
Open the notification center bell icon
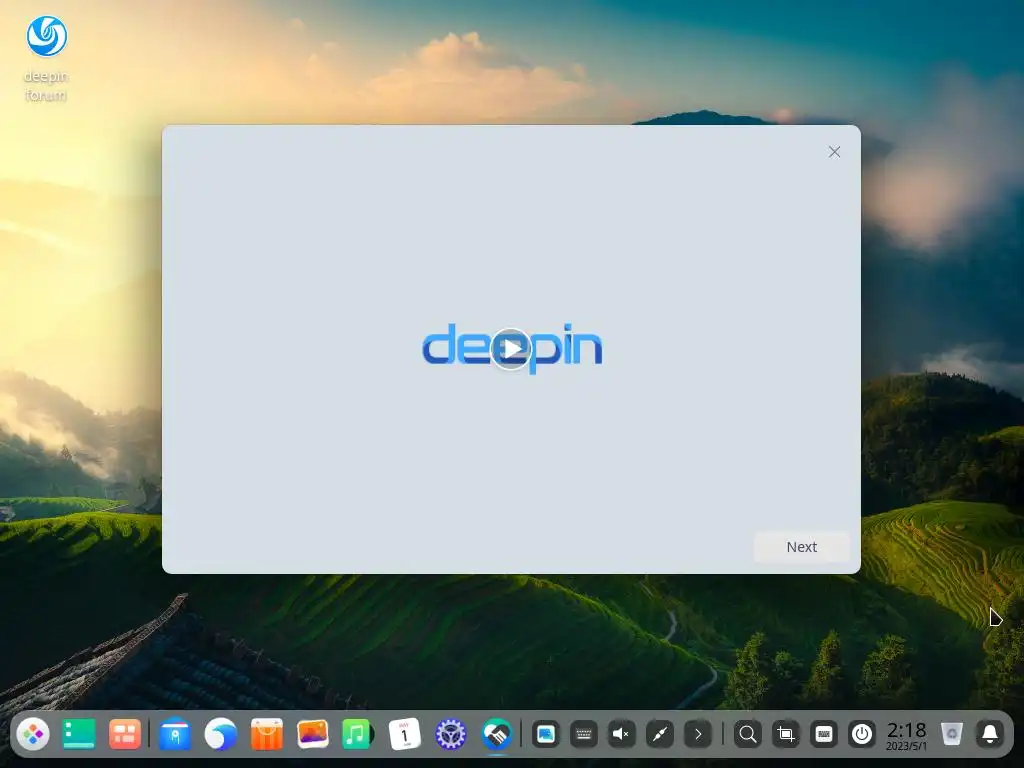click(990, 735)
